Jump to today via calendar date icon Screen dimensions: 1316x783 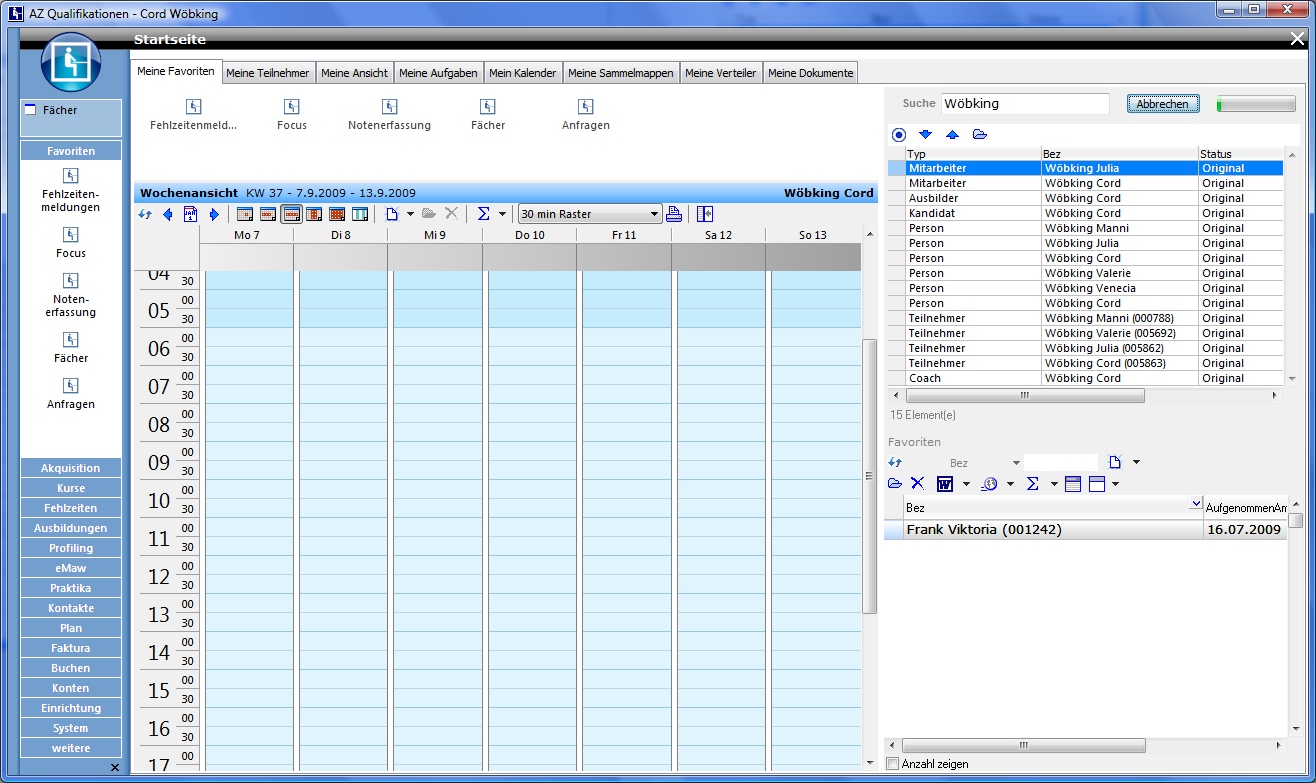coord(191,214)
